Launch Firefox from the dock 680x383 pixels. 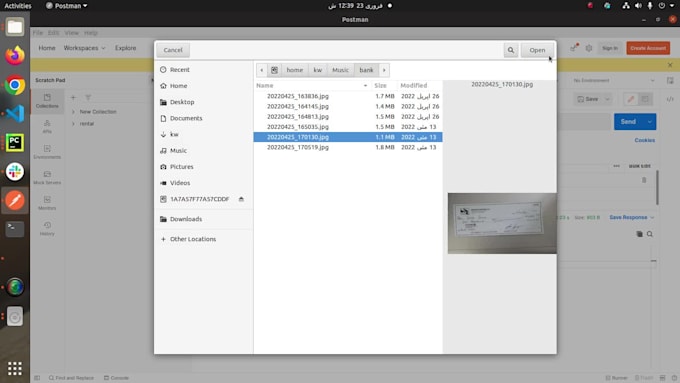point(15,56)
